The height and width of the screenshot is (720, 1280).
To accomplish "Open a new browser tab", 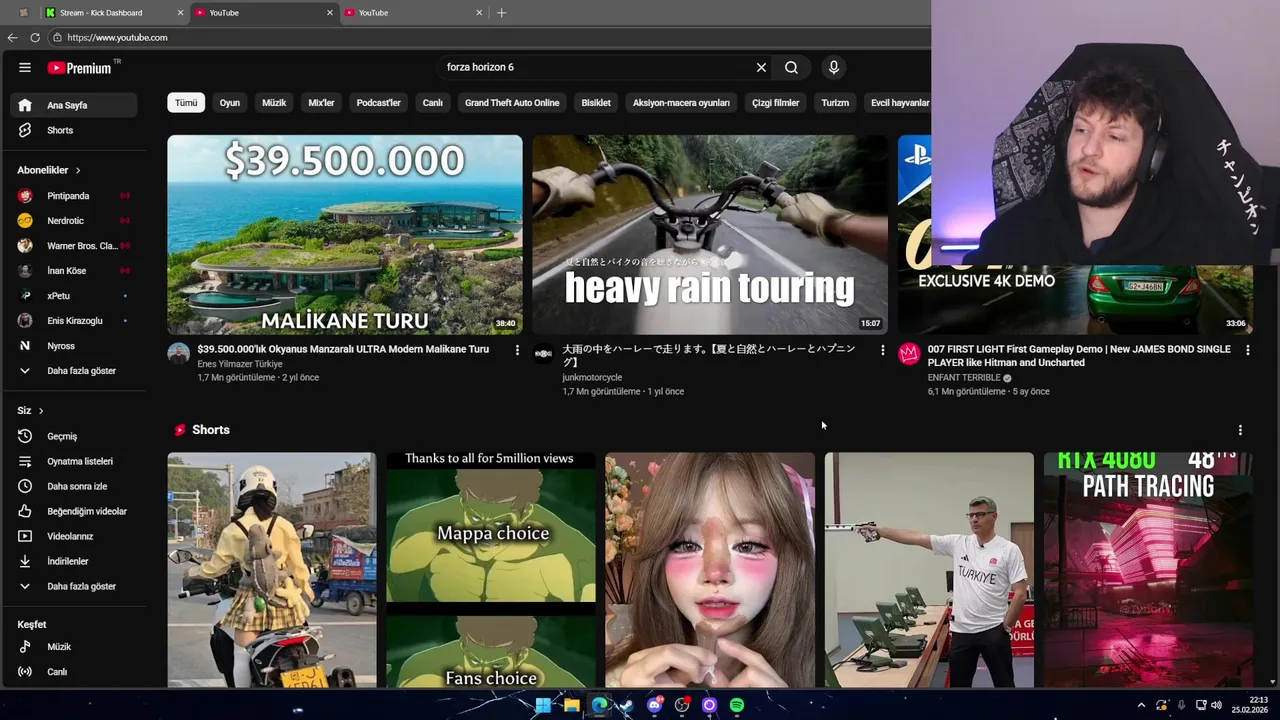I will tap(501, 13).
